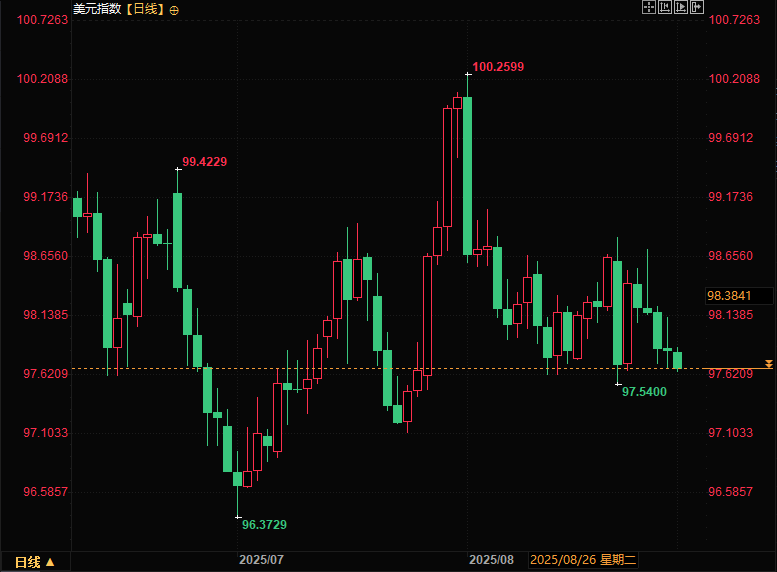The image size is (777, 572).
Task: Click the left axis 99.1736 value
Action: (x=46, y=197)
